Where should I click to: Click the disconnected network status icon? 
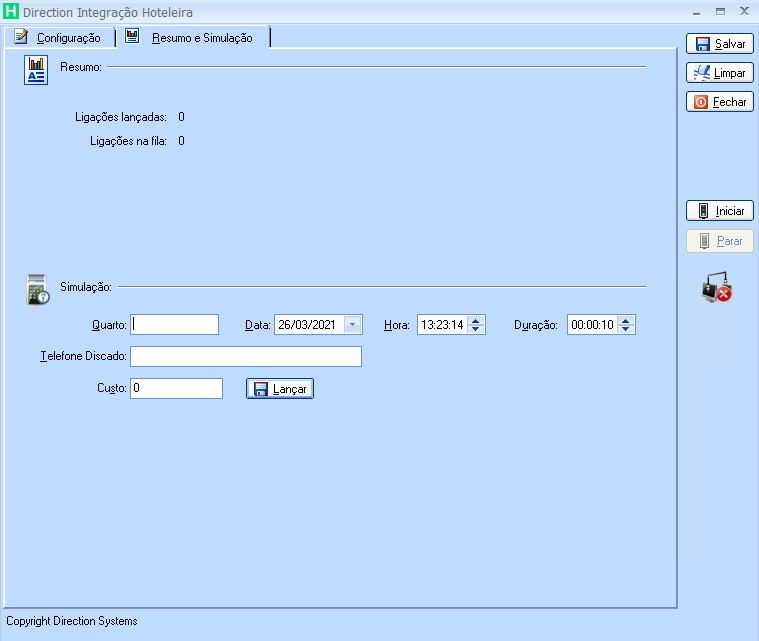pos(717,287)
